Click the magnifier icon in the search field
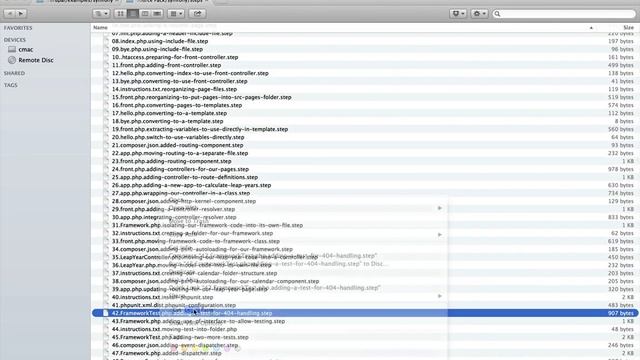Viewport: 640px width, 360px height. (497, 14)
